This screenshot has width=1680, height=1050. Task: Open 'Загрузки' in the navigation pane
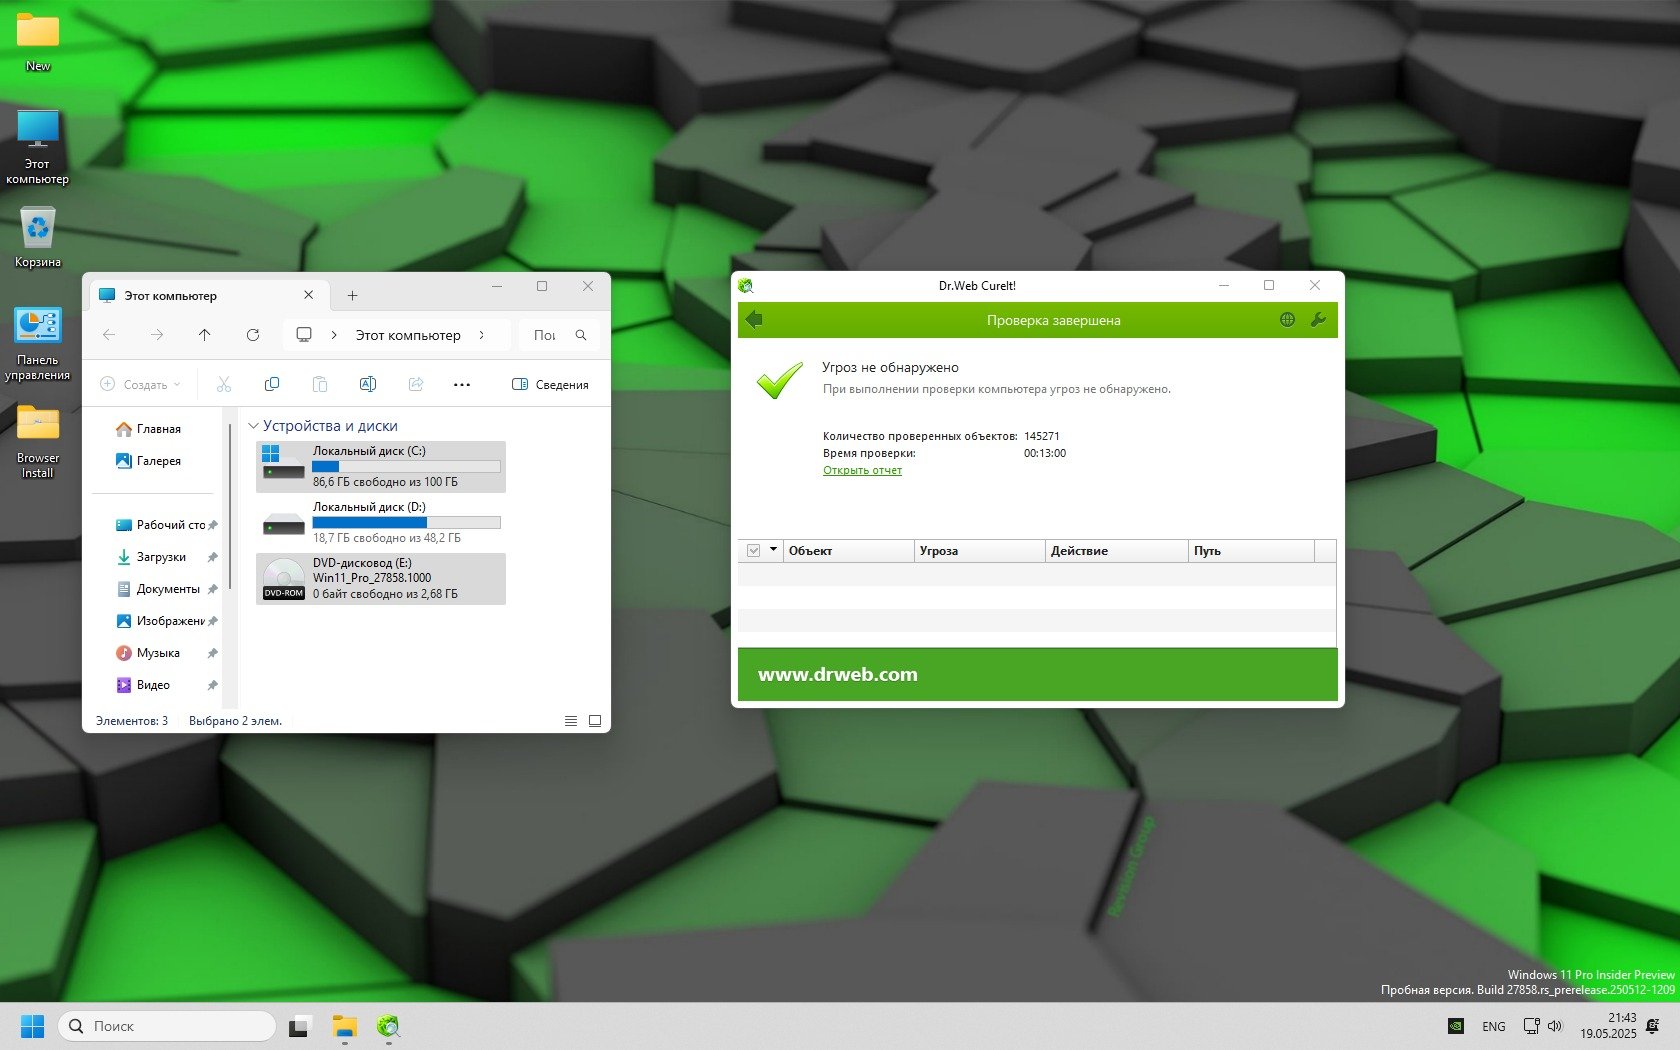click(x=161, y=557)
